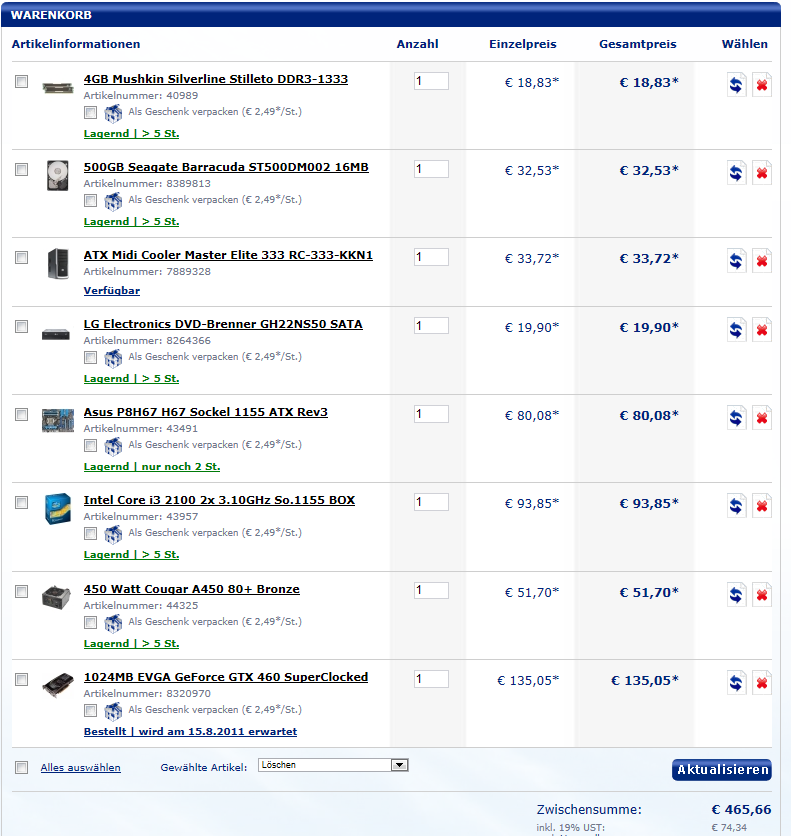
Task: Click the Verfügbar availability link
Action: click(x=112, y=291)
